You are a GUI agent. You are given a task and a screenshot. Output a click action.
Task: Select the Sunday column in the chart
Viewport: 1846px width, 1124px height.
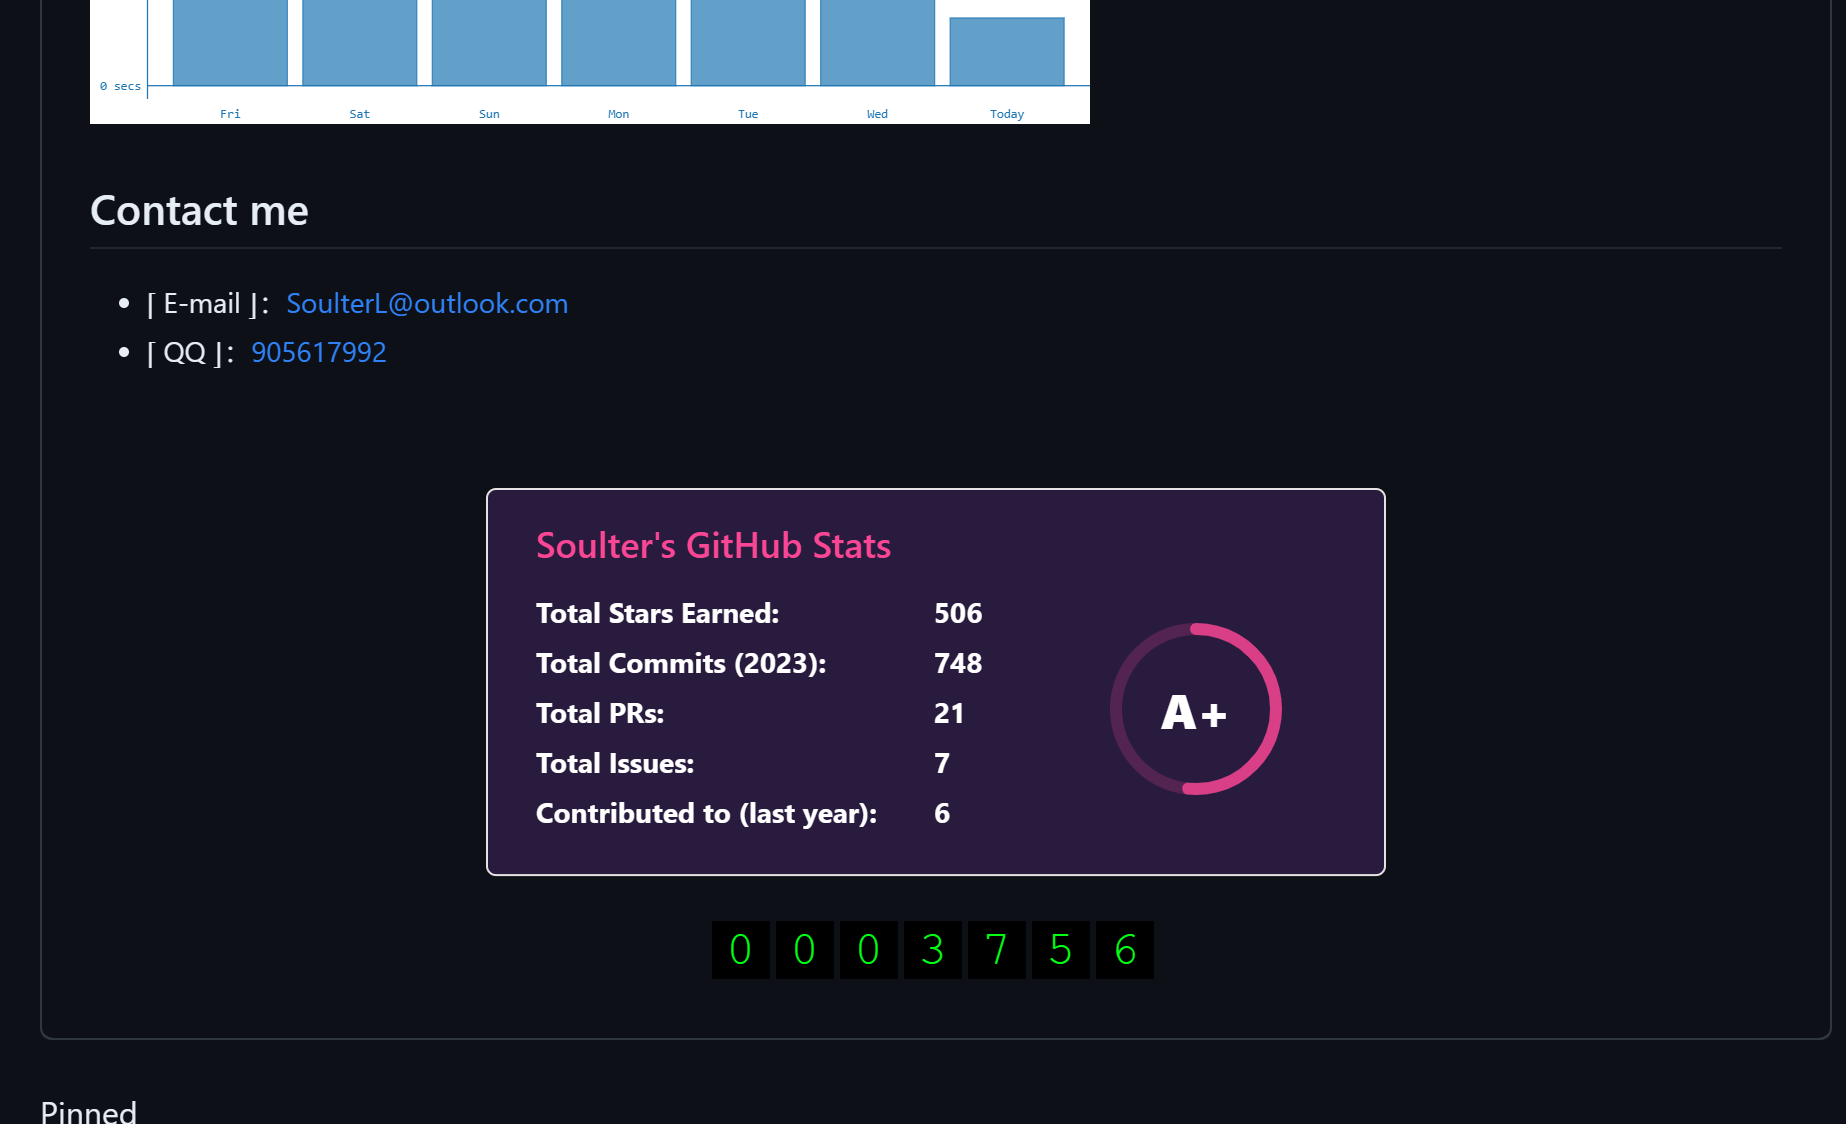pos(488,42)
